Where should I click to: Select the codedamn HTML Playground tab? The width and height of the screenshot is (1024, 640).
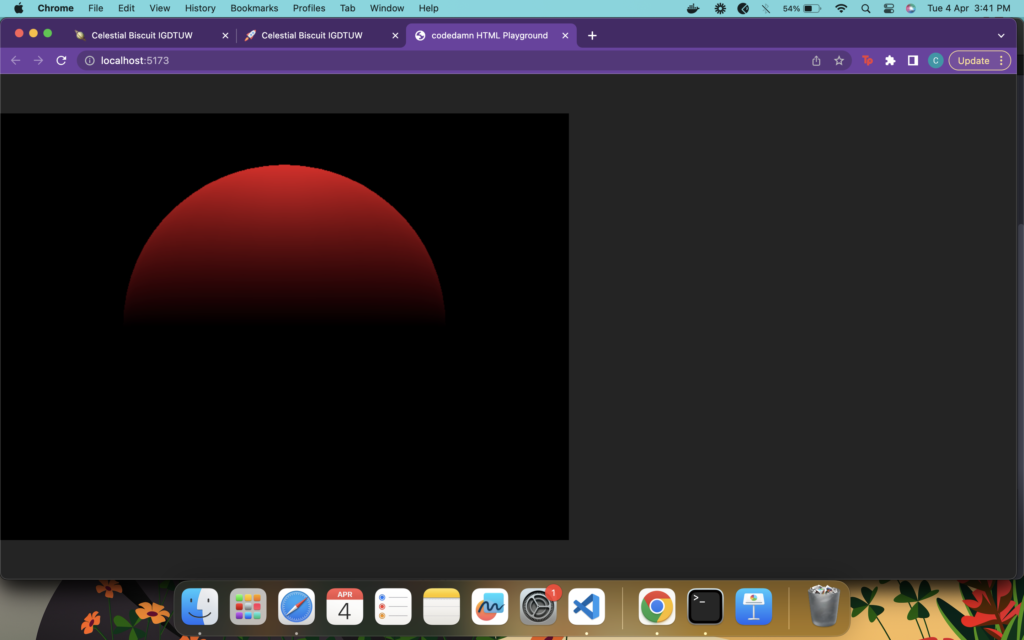491,36
